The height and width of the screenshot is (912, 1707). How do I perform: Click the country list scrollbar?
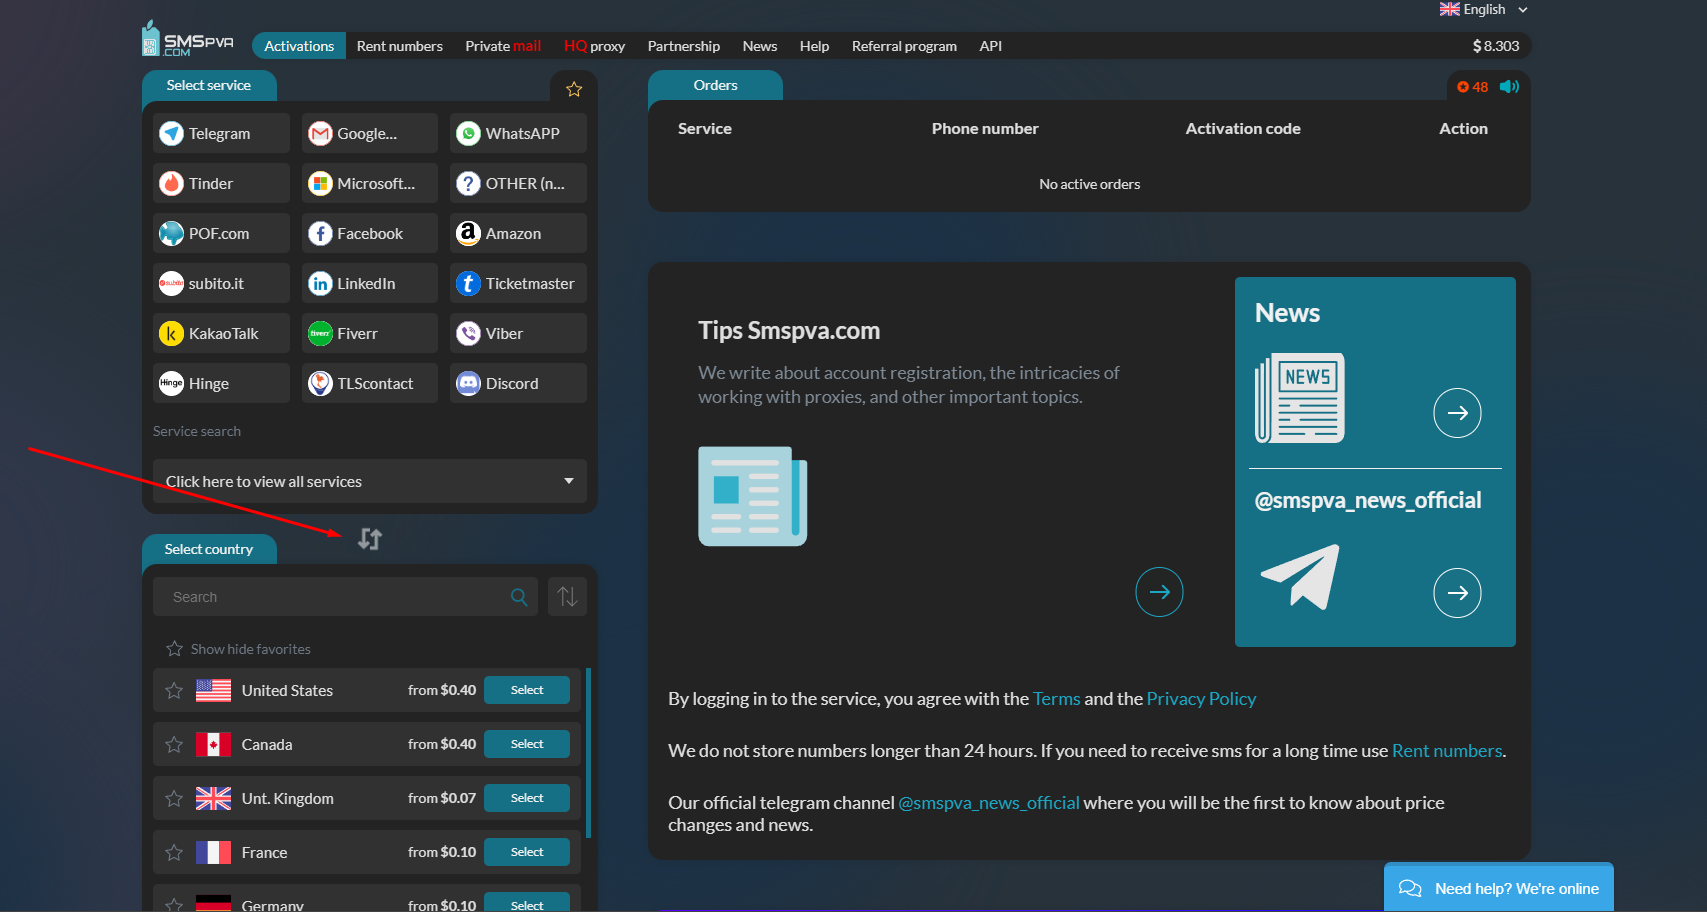point(589,753)
